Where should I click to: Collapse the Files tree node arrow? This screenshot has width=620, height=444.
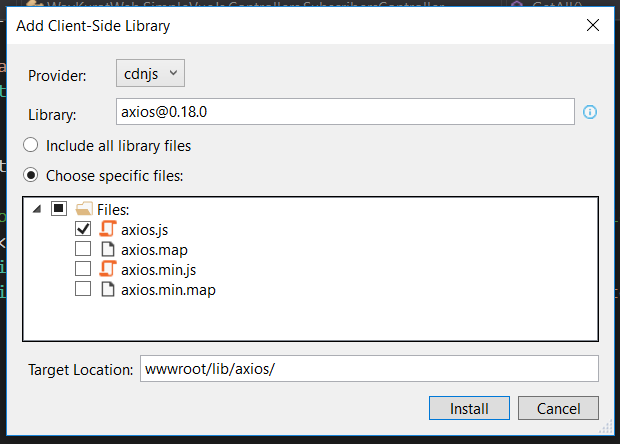point(37,209)
